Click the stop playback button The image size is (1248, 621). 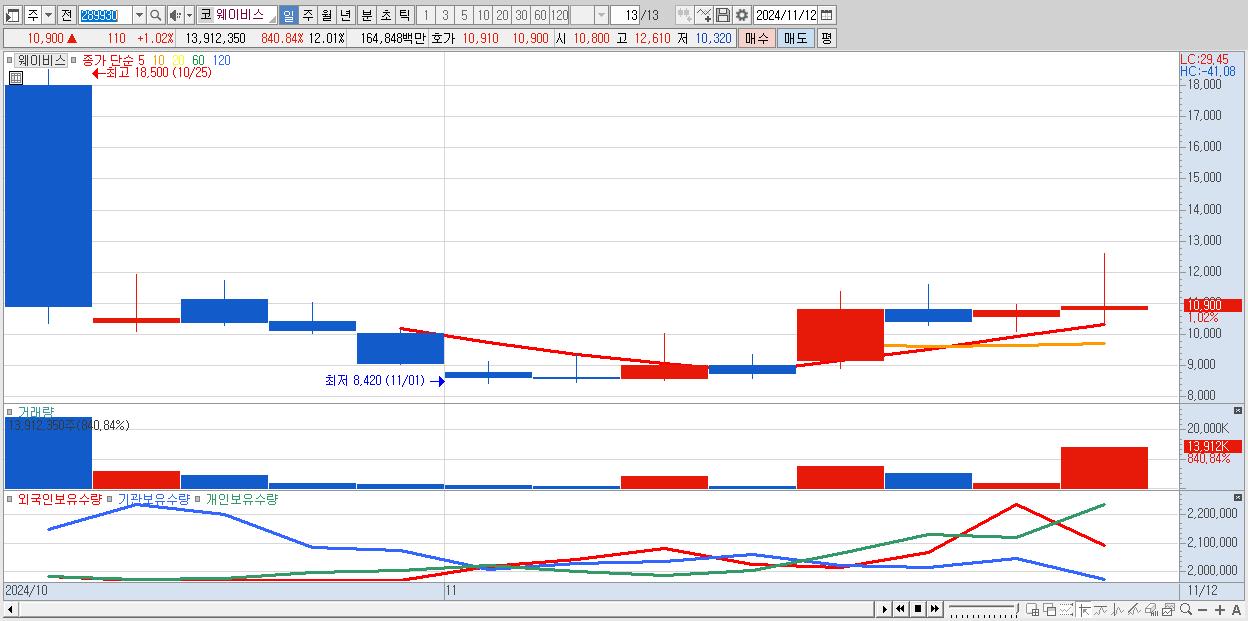click(x=917, y=609)
